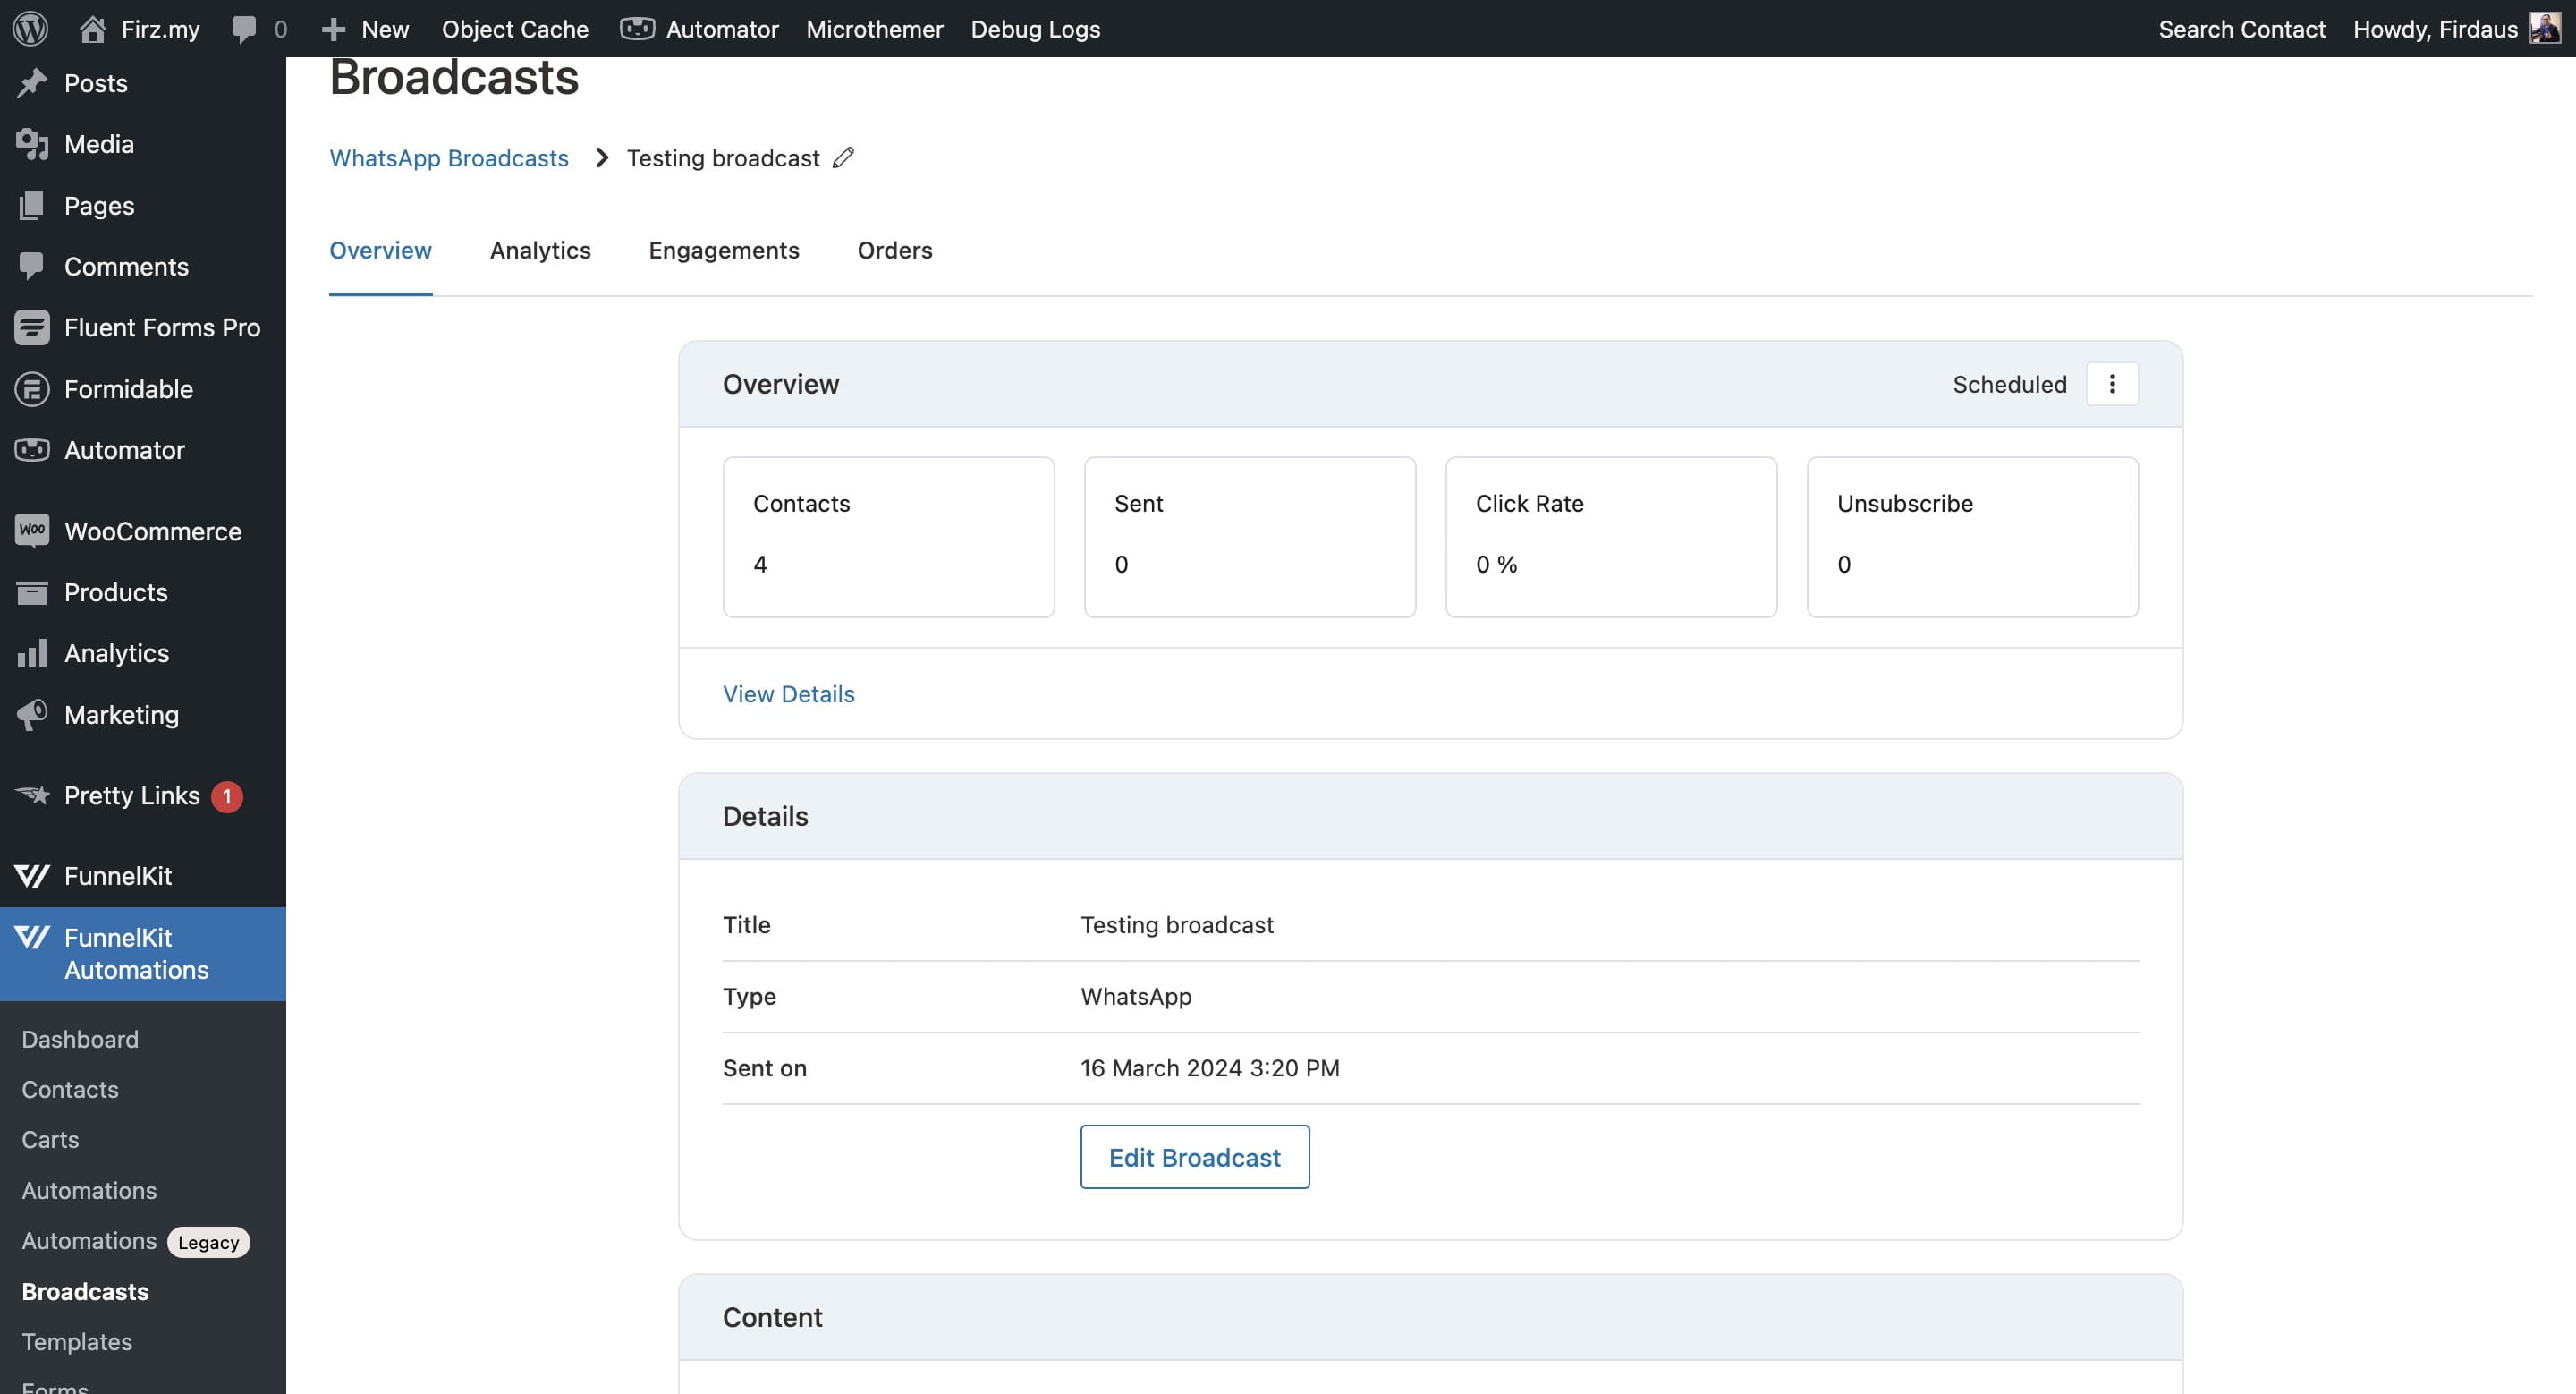Click the 'Testing broadcast' title value in Details
The width and height of the screenshot is (2576, 1394).
pos(1177,925)
